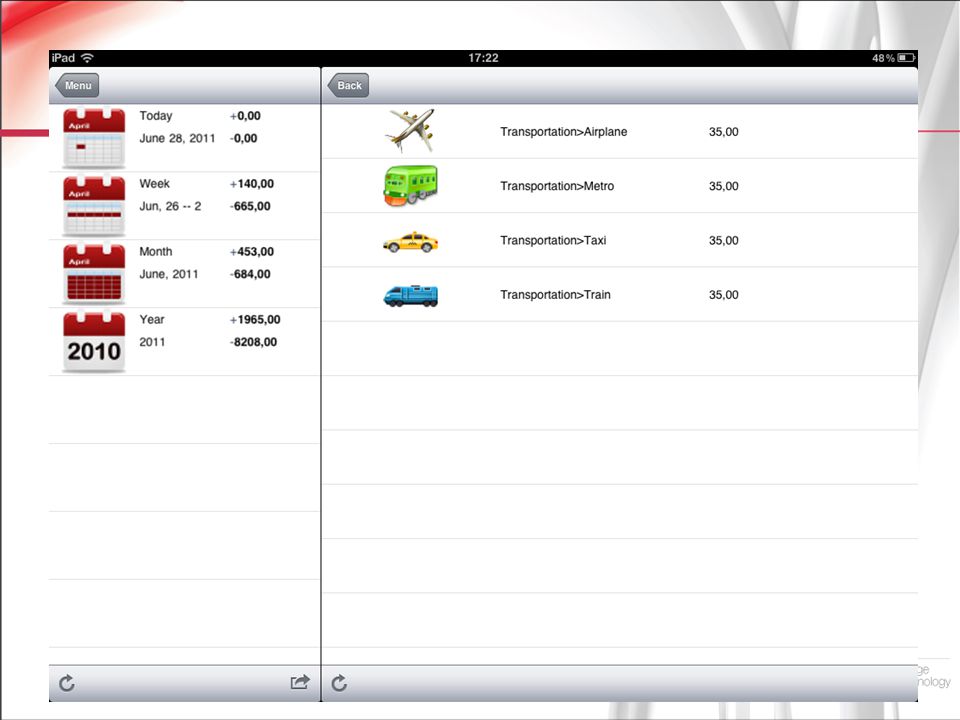Screen dimensions: 960x720
Task: Tap the Menu button
Action: (x=77, y=86)
